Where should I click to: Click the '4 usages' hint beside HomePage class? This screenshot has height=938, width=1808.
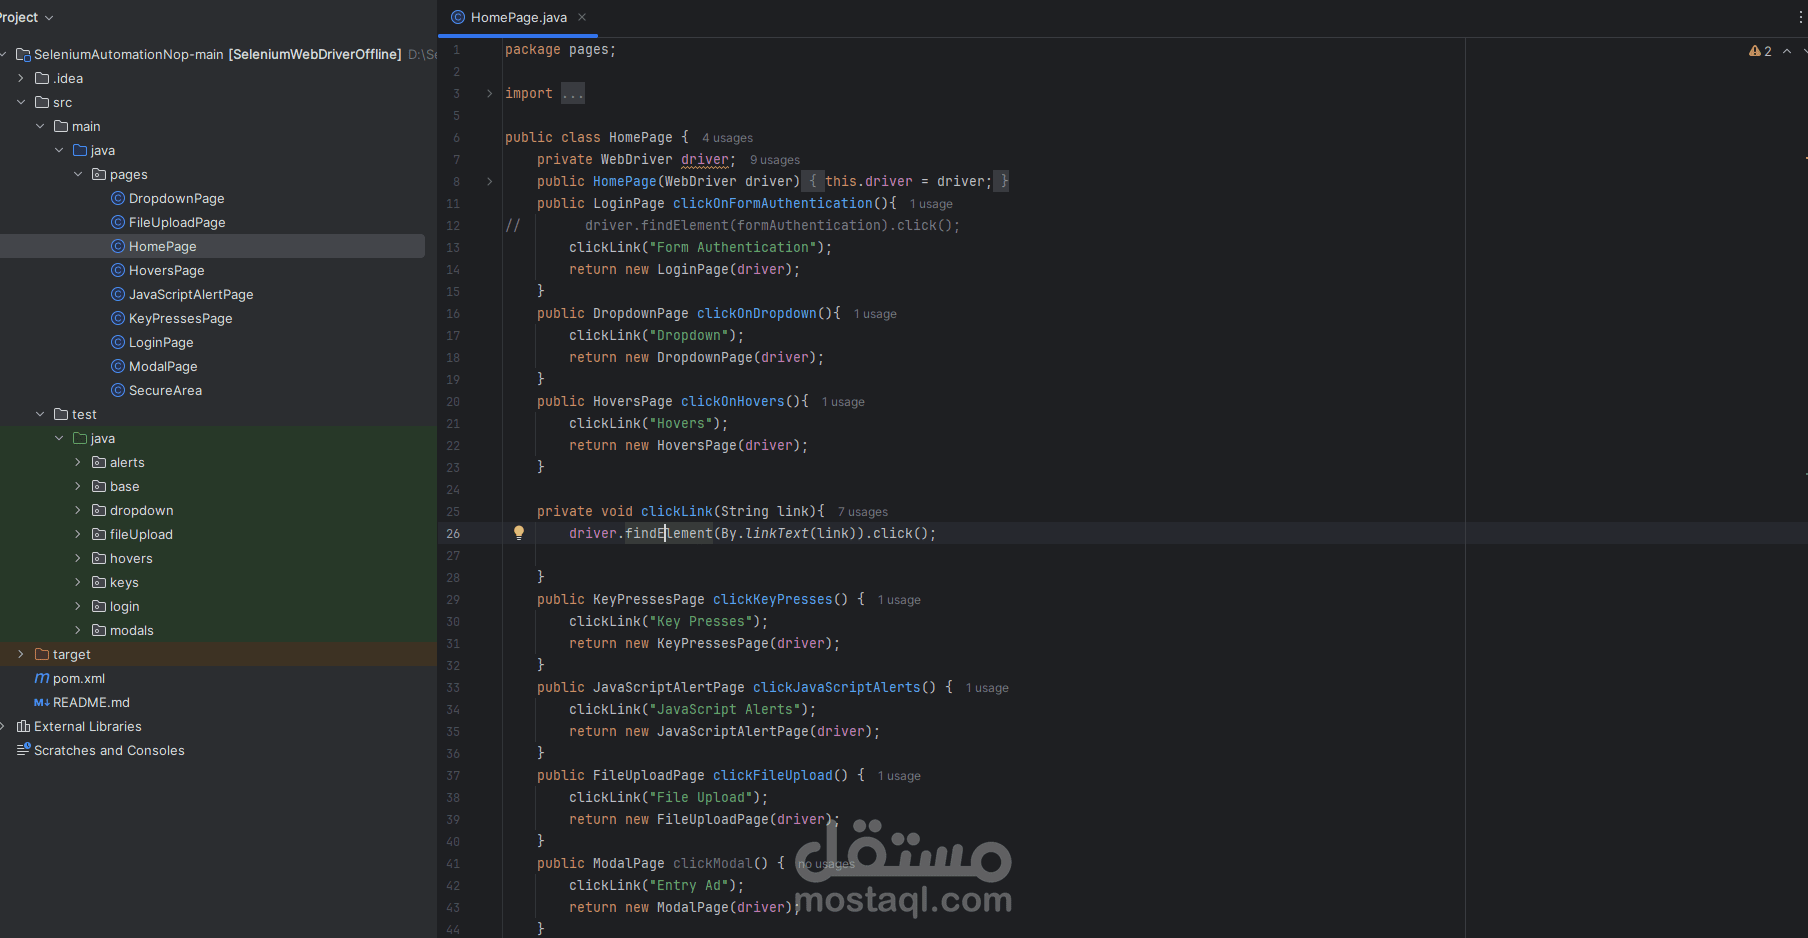(x=727, y=138)
